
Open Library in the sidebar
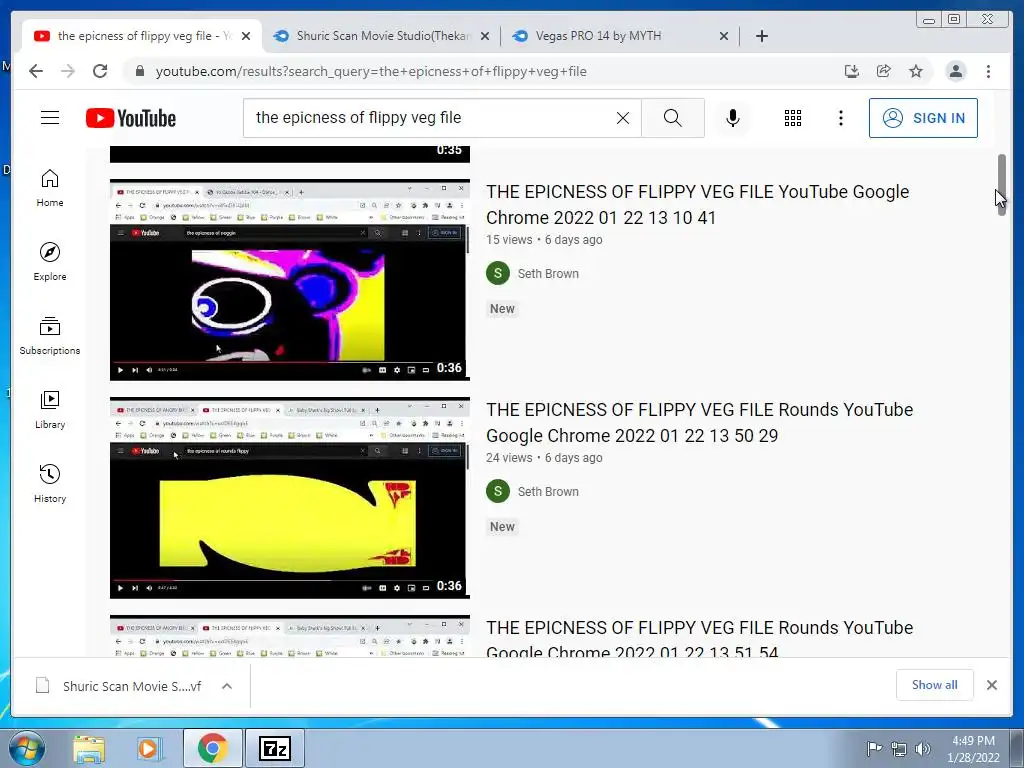click(50, 409)
